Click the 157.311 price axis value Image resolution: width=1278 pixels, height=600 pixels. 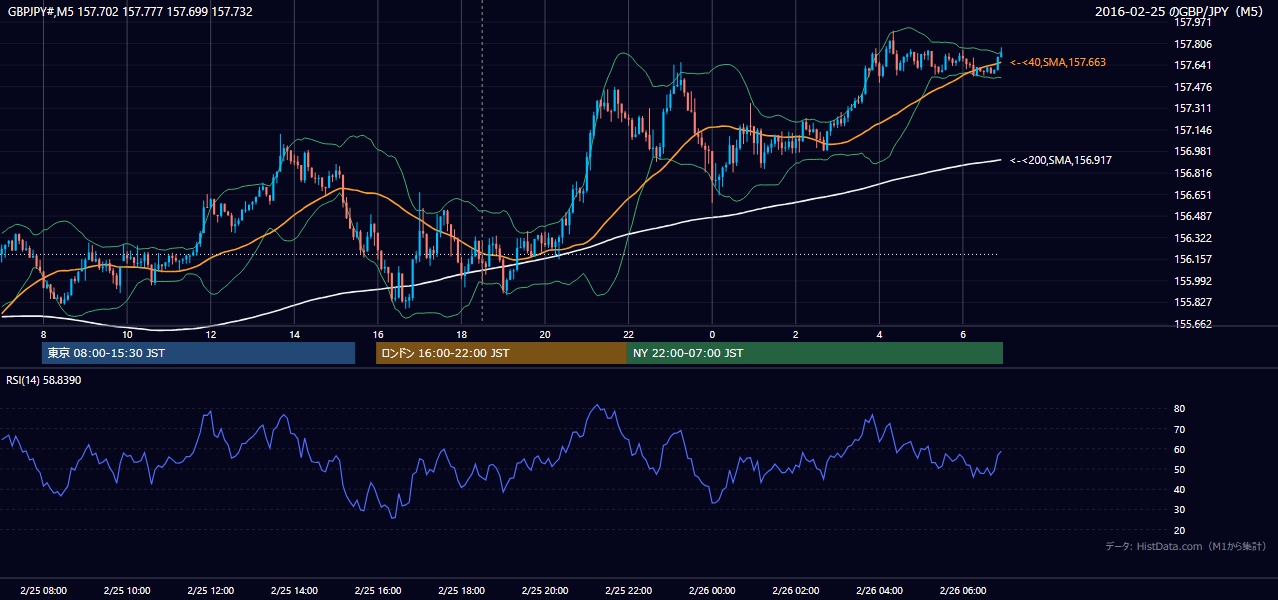coord(1192,108)
